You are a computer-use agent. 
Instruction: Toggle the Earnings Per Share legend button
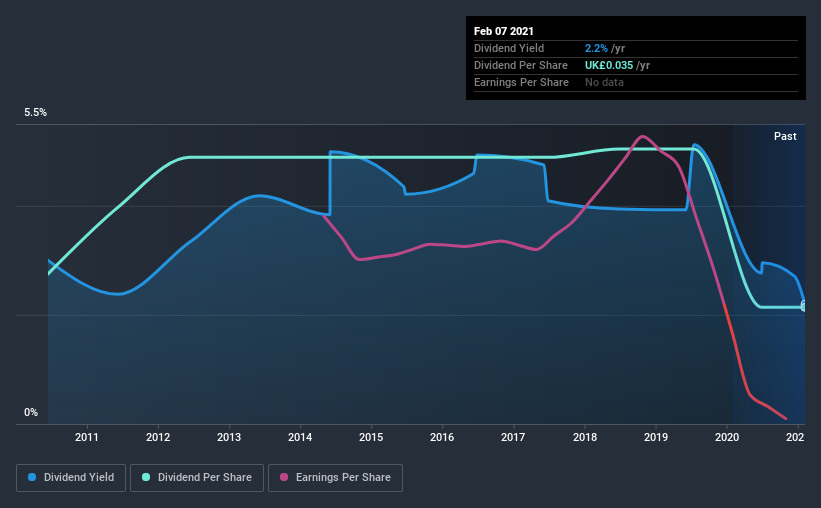tap(335, 478)
